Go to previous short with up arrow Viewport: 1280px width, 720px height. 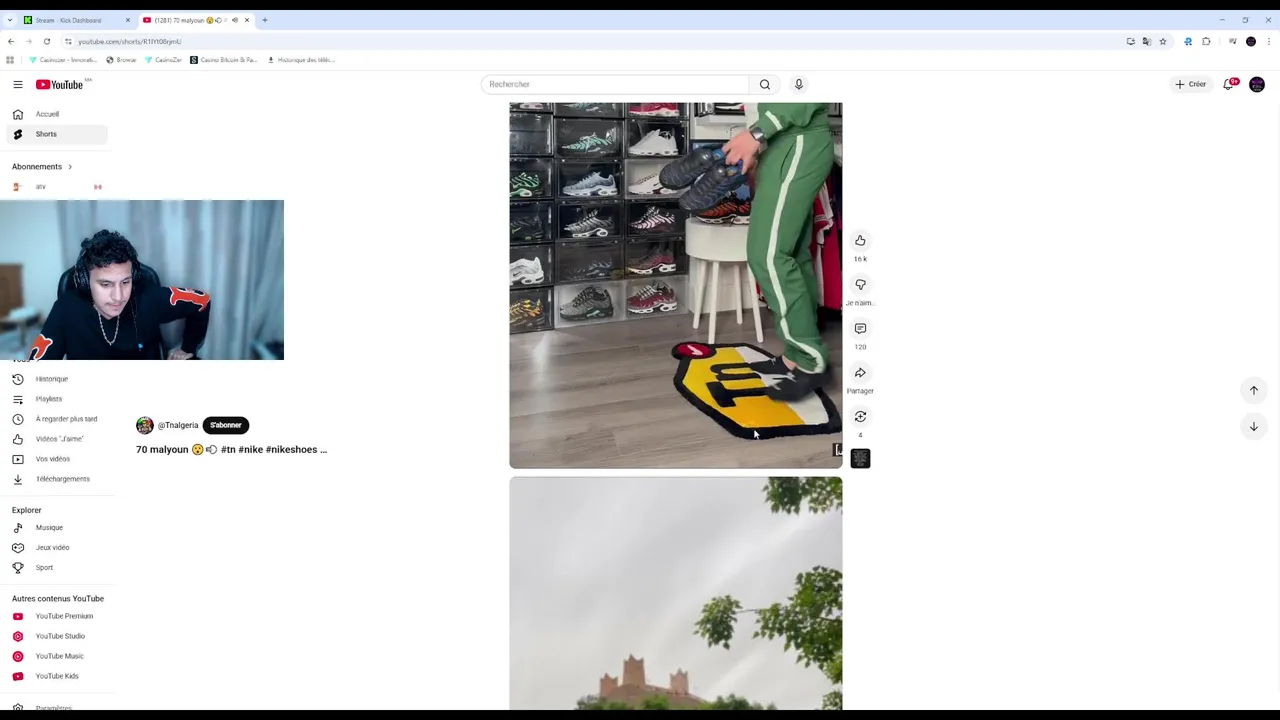click(1254, 391)
